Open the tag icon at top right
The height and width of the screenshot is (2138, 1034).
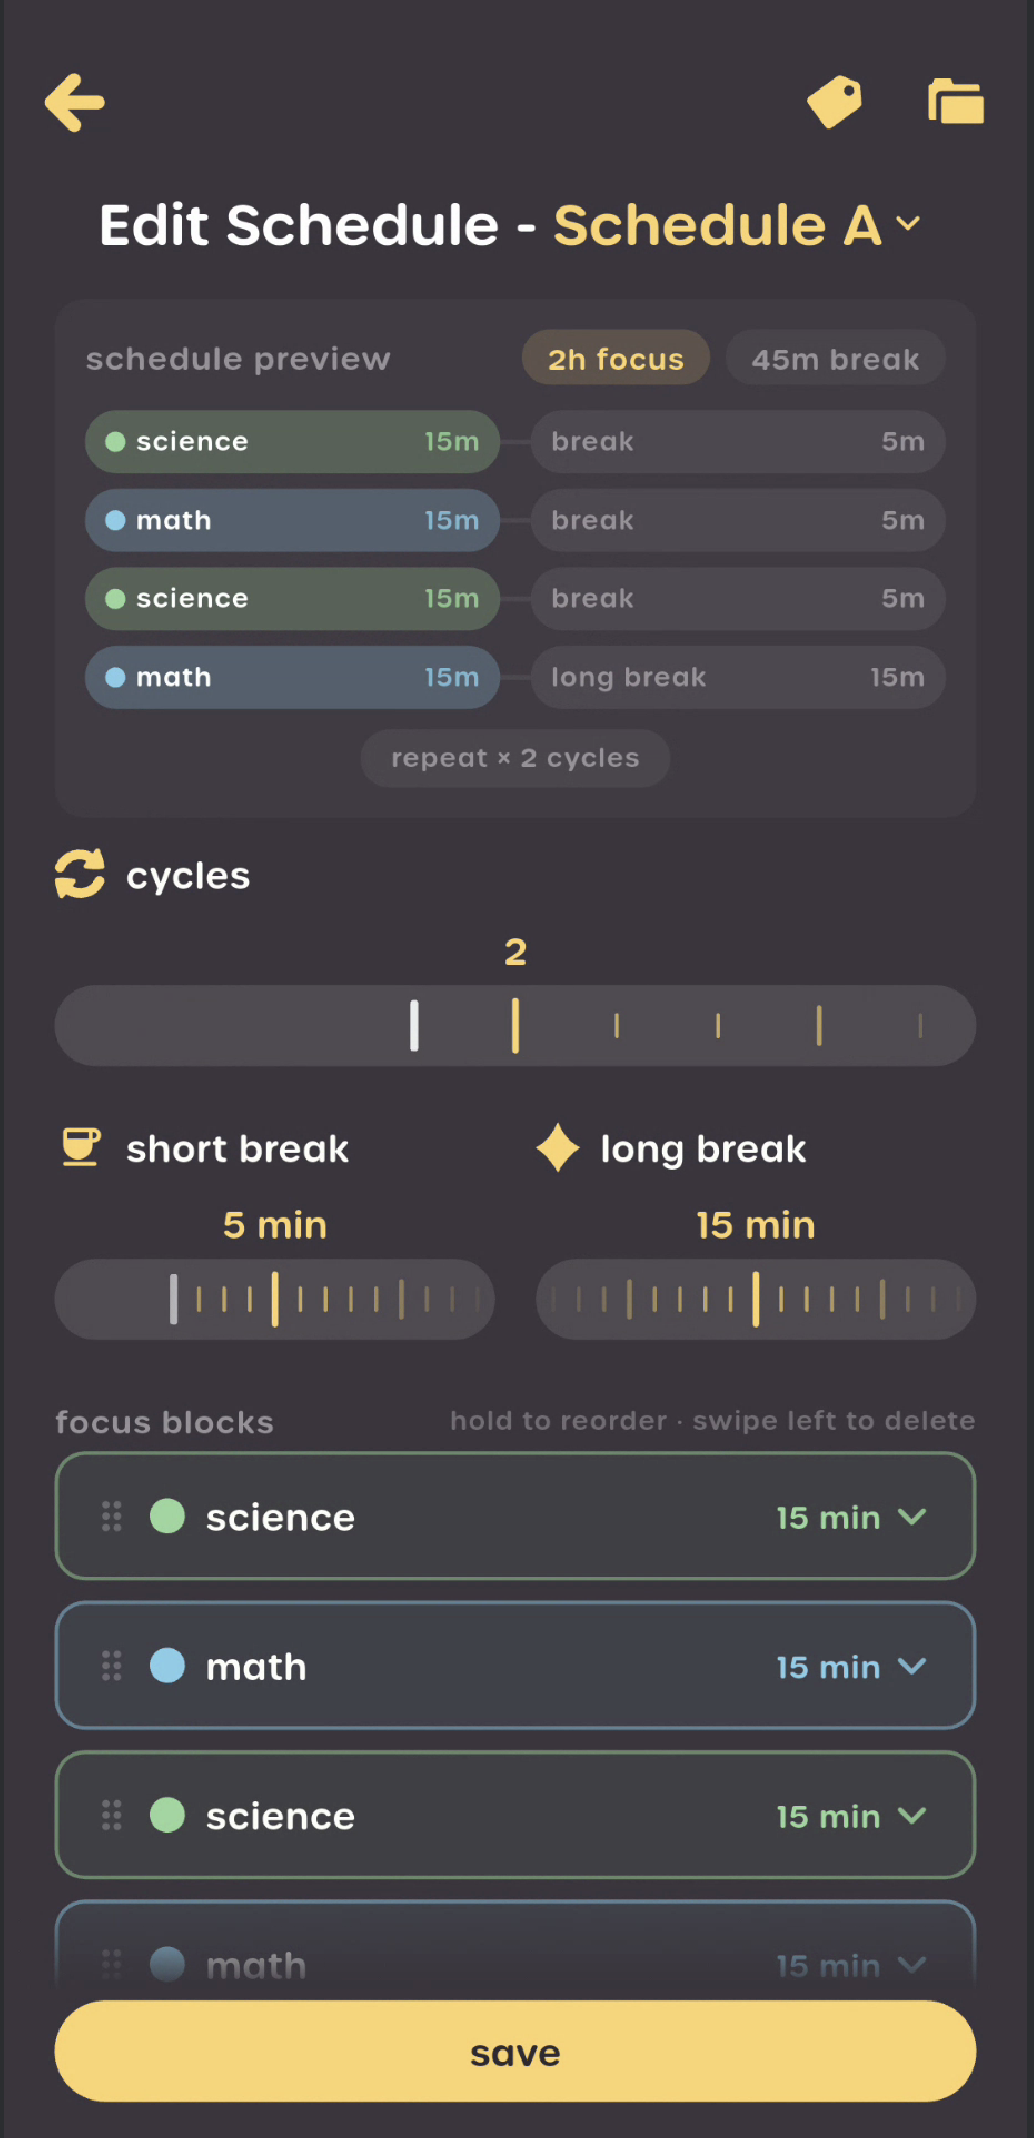coord(834,102)
